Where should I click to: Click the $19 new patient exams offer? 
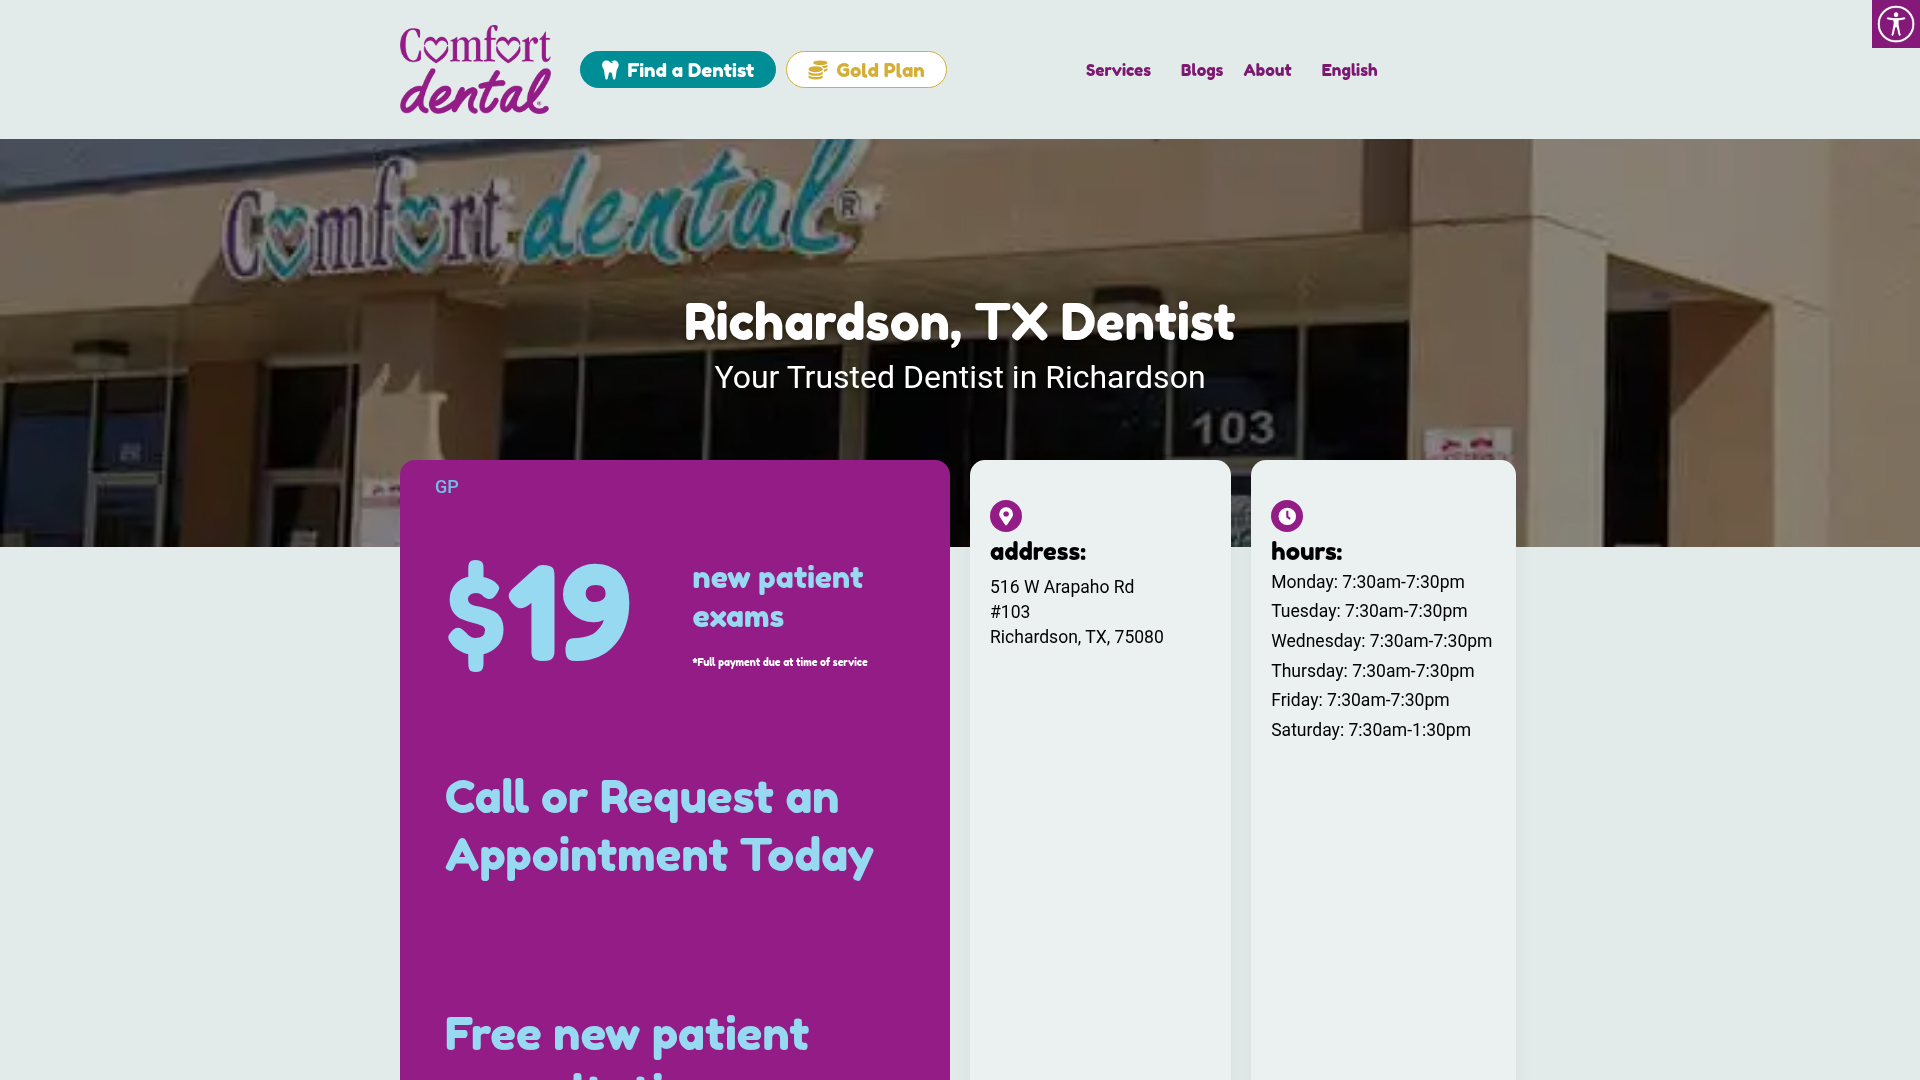(x=658, y=614)
